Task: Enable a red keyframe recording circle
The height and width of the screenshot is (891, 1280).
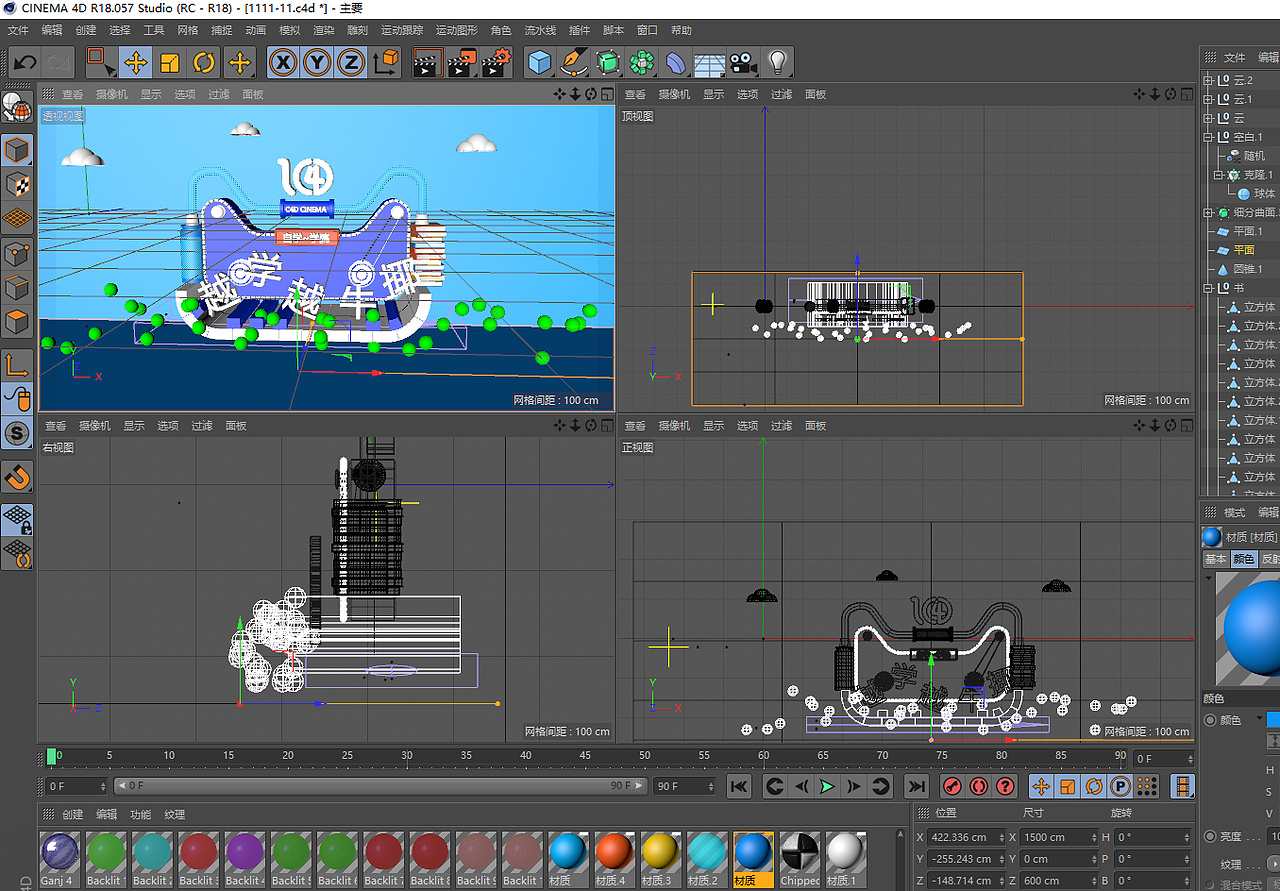Action: tap(950, 786)
